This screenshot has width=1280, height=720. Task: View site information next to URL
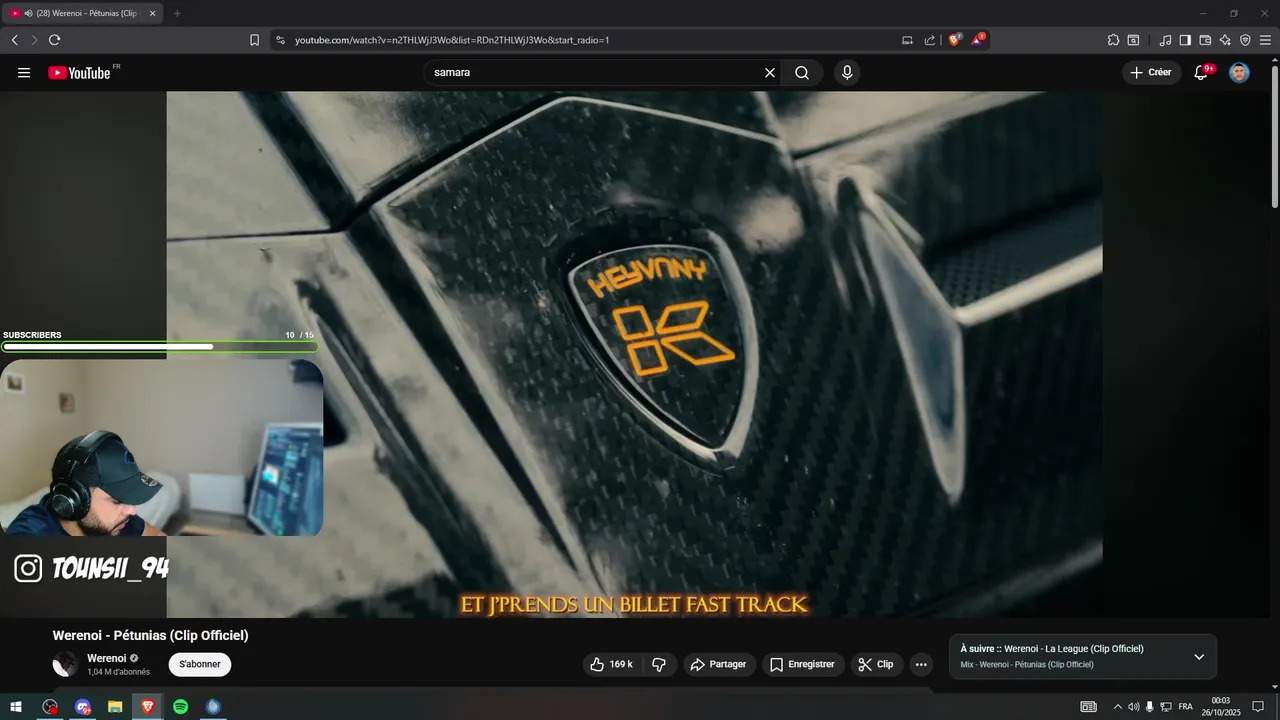280,40
